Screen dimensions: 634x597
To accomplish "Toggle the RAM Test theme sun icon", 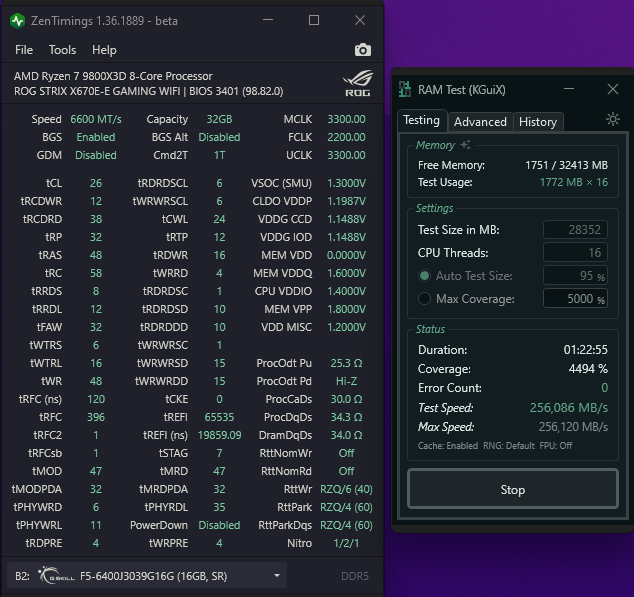I will point(613,119).
